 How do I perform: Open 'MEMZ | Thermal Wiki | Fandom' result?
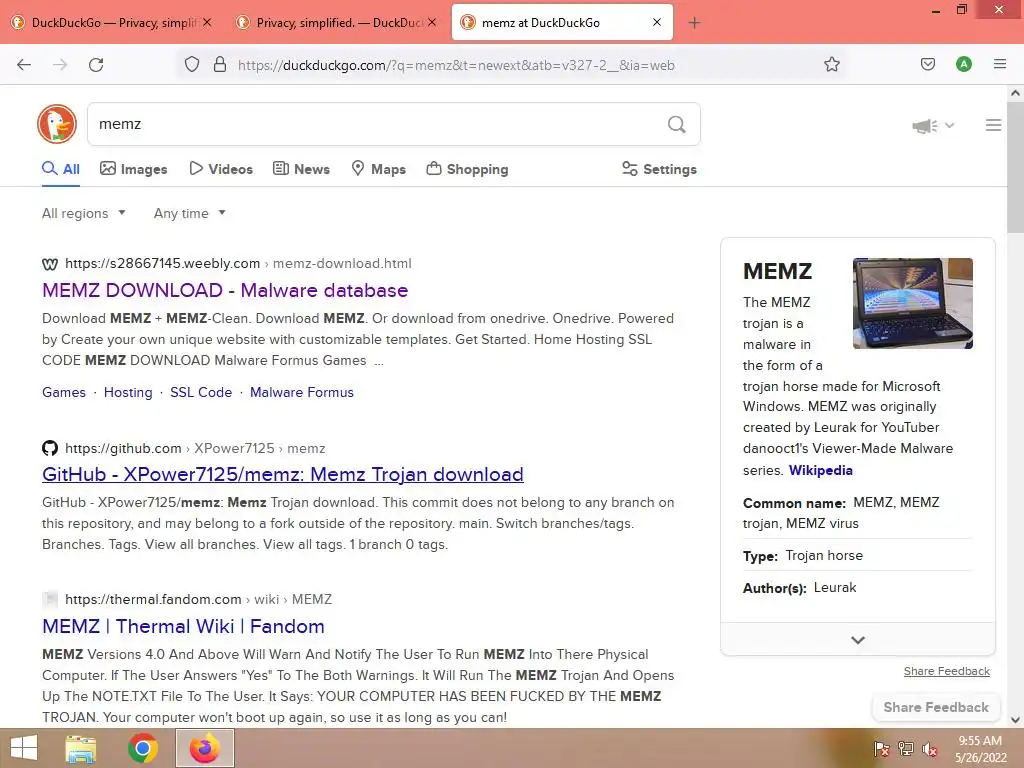(x=183, y=627)
